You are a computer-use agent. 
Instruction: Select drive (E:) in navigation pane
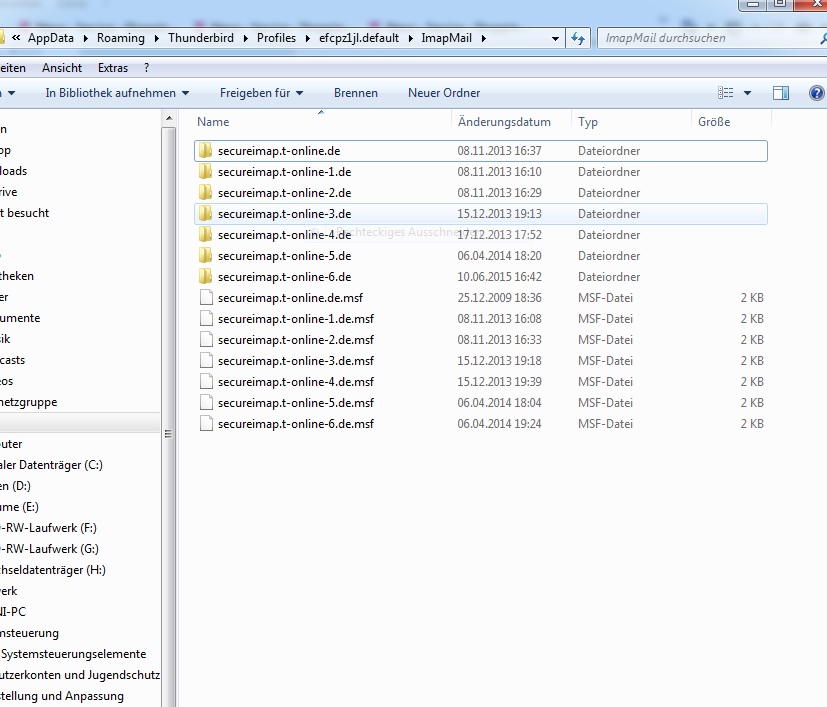(20, 508)
